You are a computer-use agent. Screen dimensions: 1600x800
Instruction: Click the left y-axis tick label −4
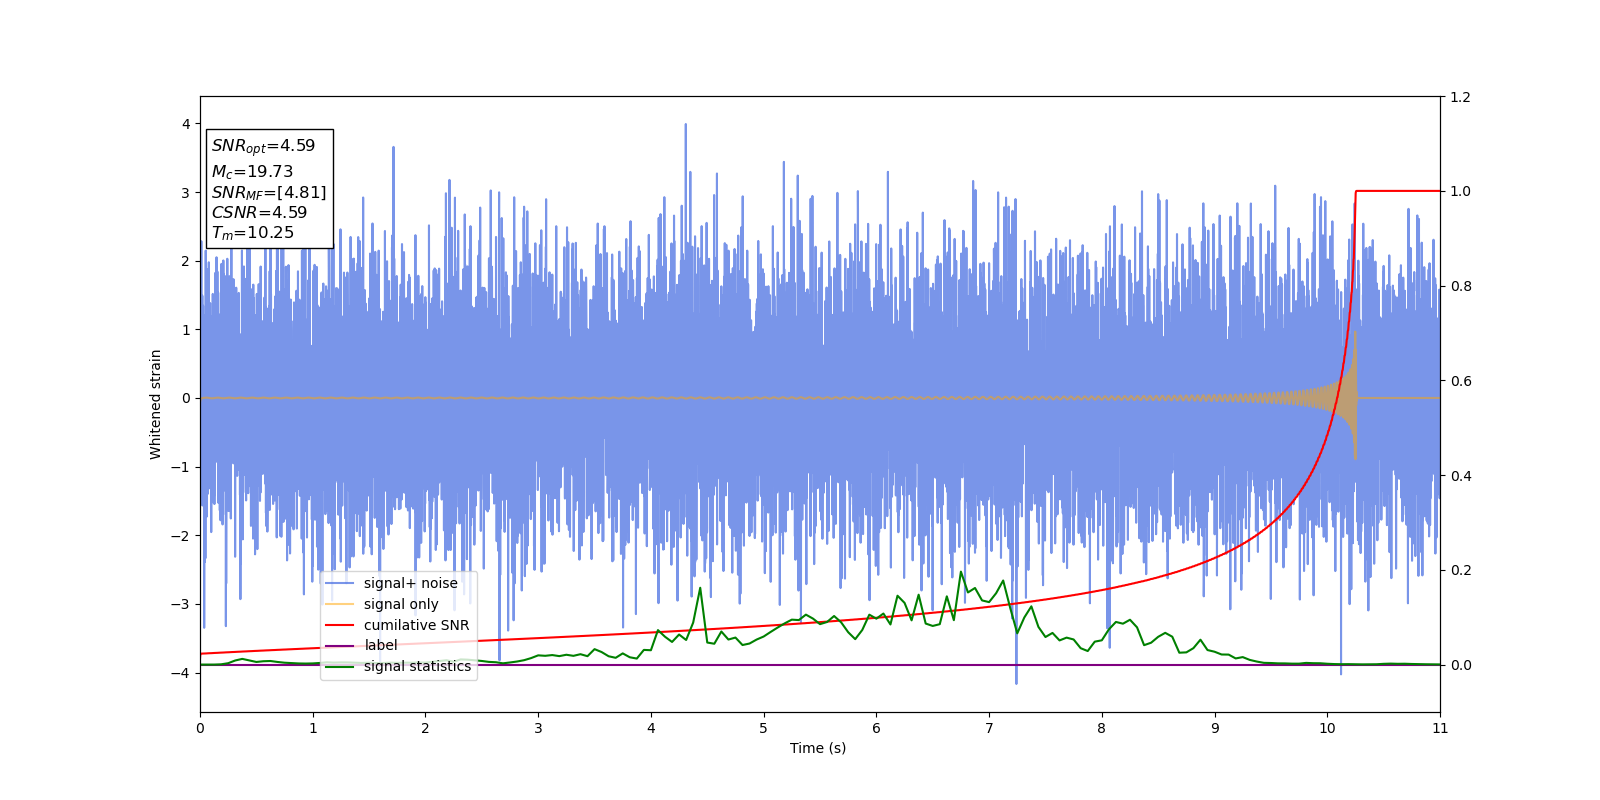180,673
